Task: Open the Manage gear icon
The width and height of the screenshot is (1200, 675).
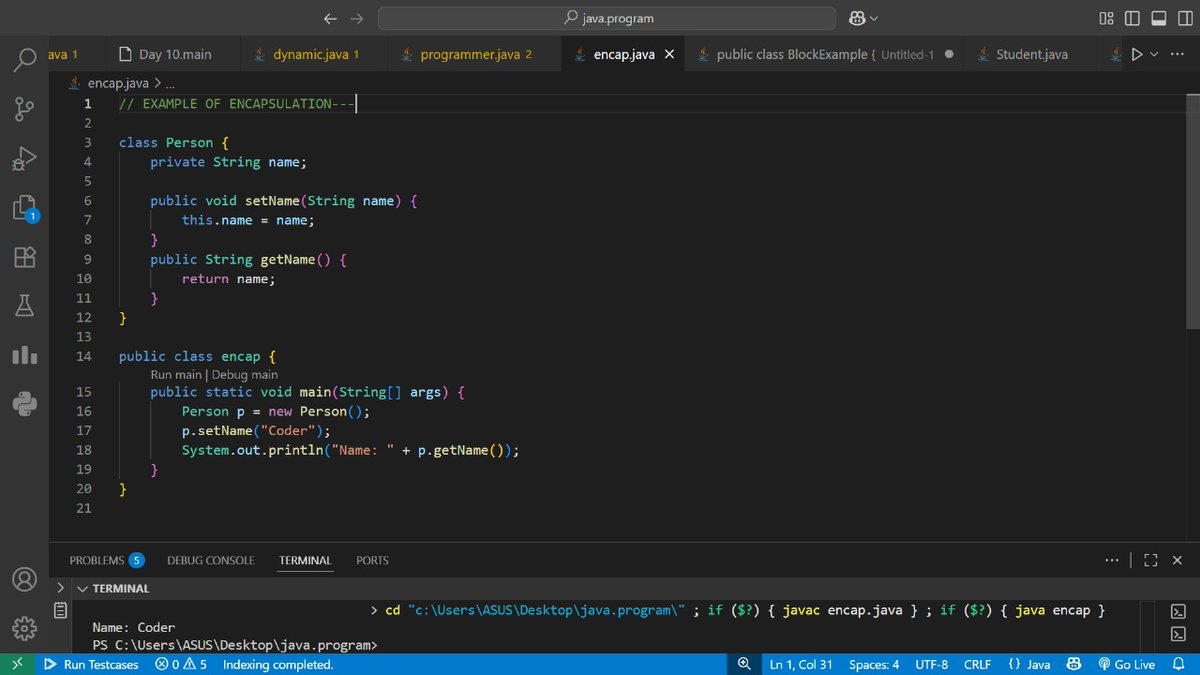Action: 25,628
